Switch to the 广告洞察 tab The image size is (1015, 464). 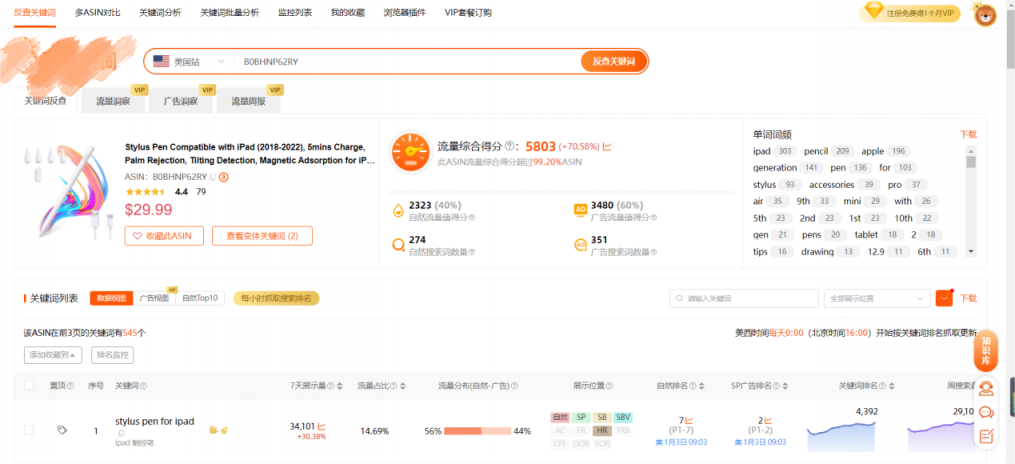181,101
